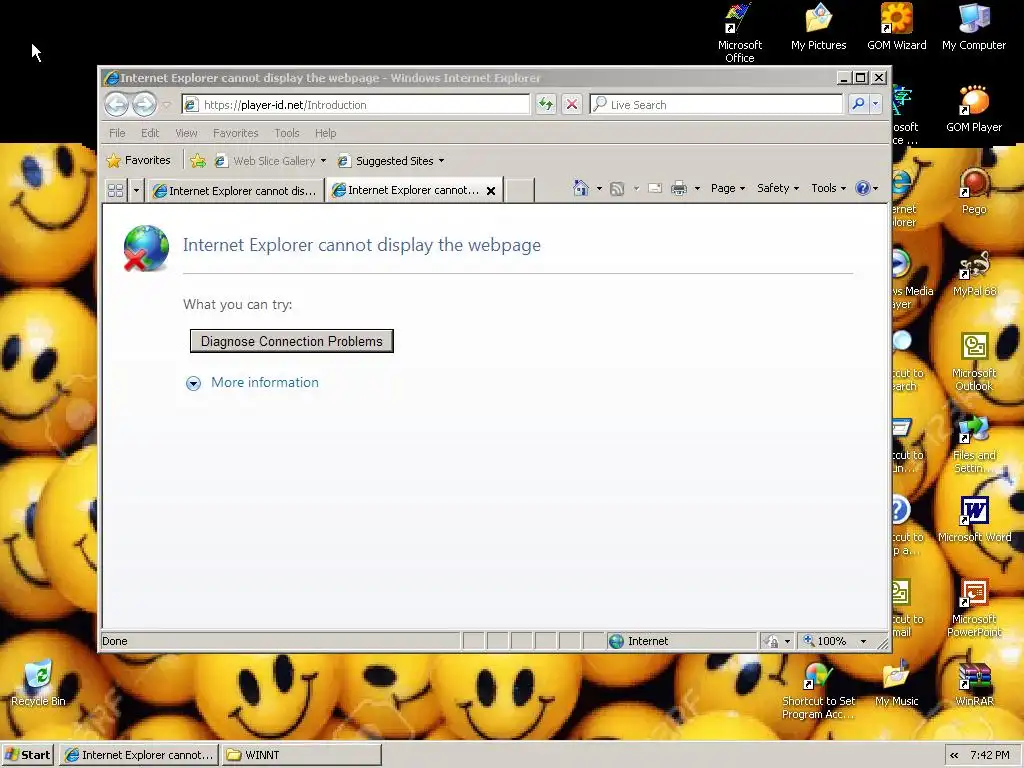
Task: Select GOM Player desktop icon
Action: (974, 109)
